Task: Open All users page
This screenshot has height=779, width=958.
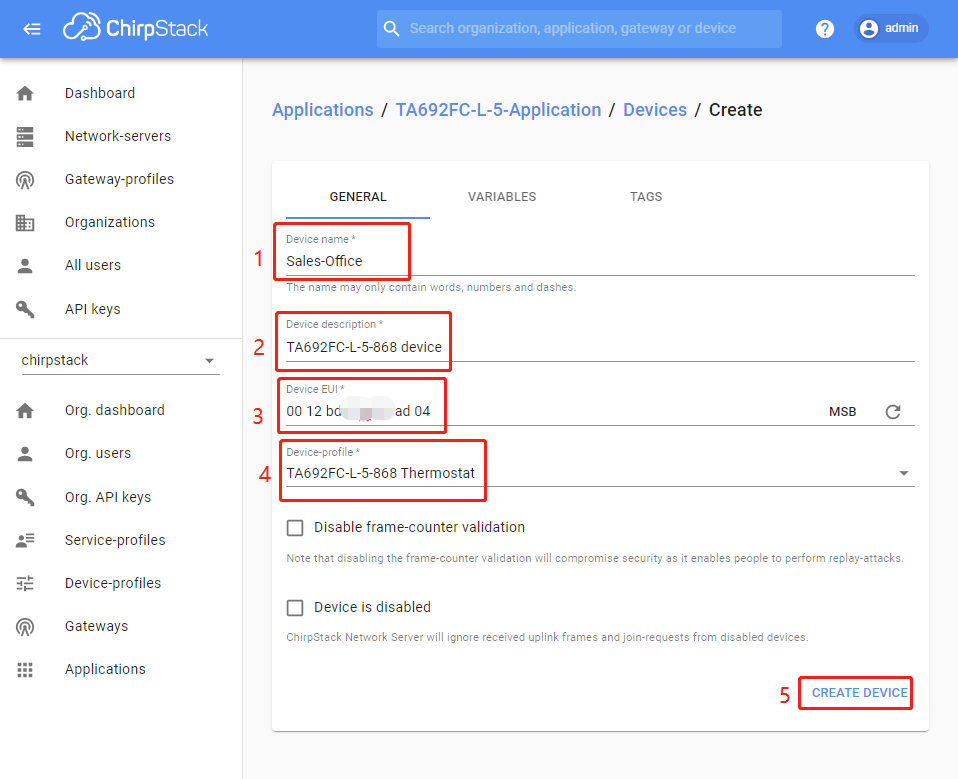Action: click(93, 265)
